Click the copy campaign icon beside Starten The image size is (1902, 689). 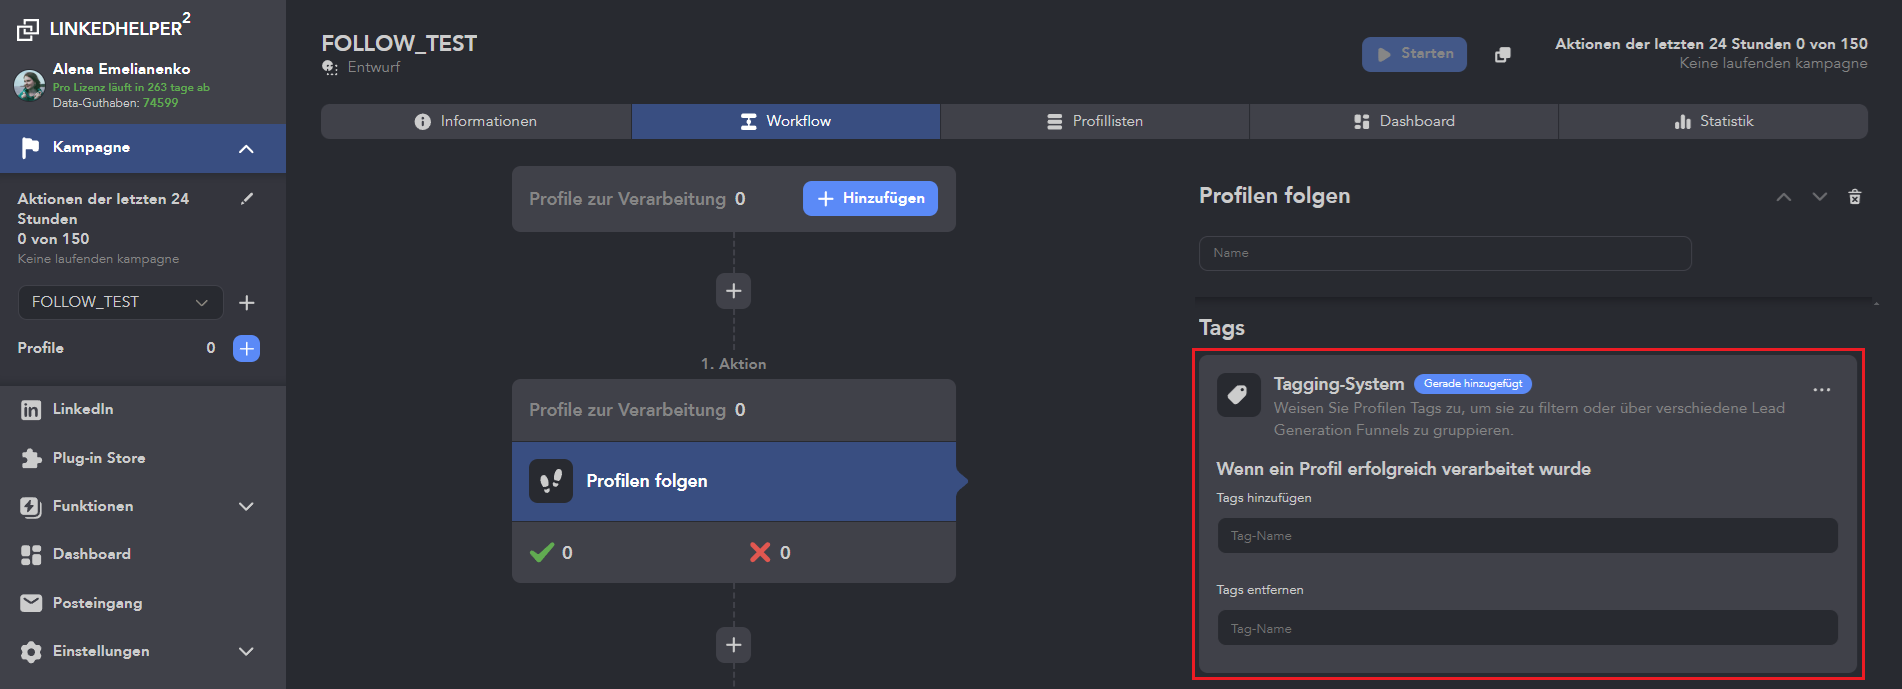point(1502,55)
